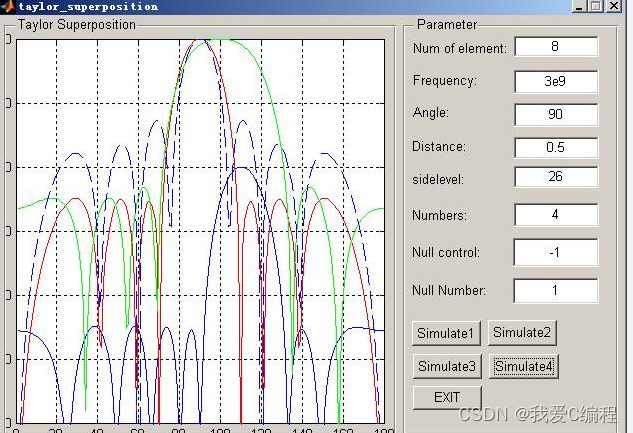Run Simulate2
633x433 pixels.
pos(522,332)
